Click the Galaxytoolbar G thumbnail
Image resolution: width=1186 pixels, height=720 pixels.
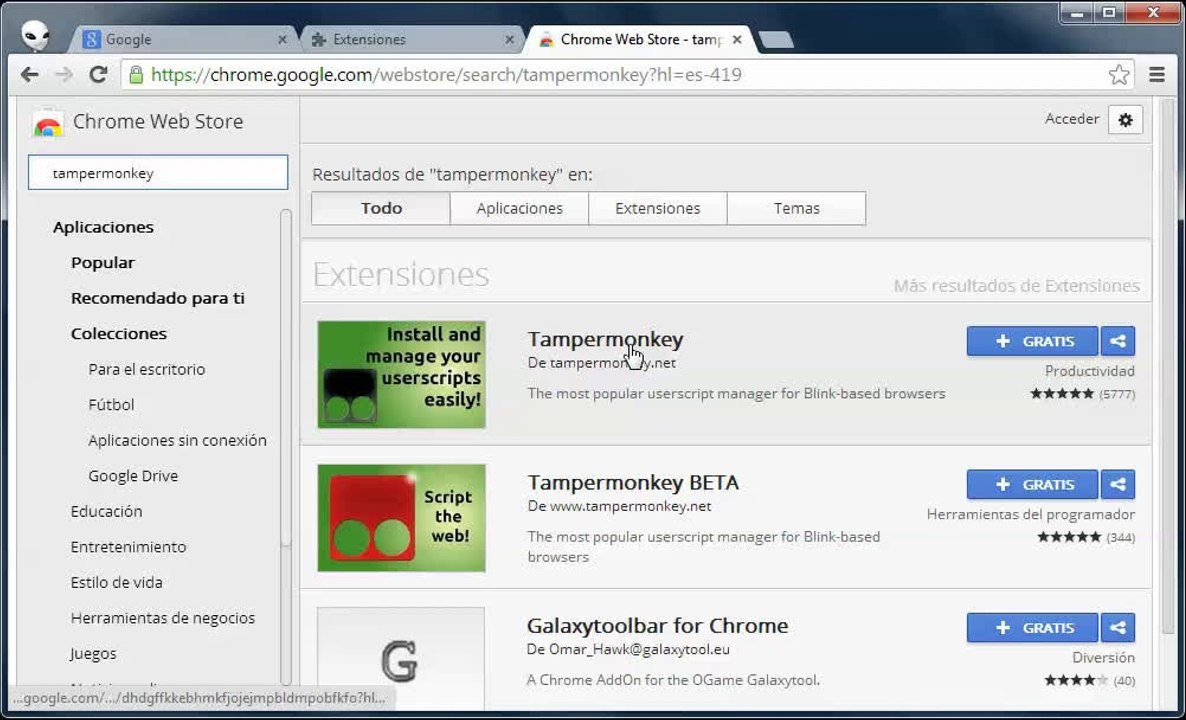tap(401, 658)
